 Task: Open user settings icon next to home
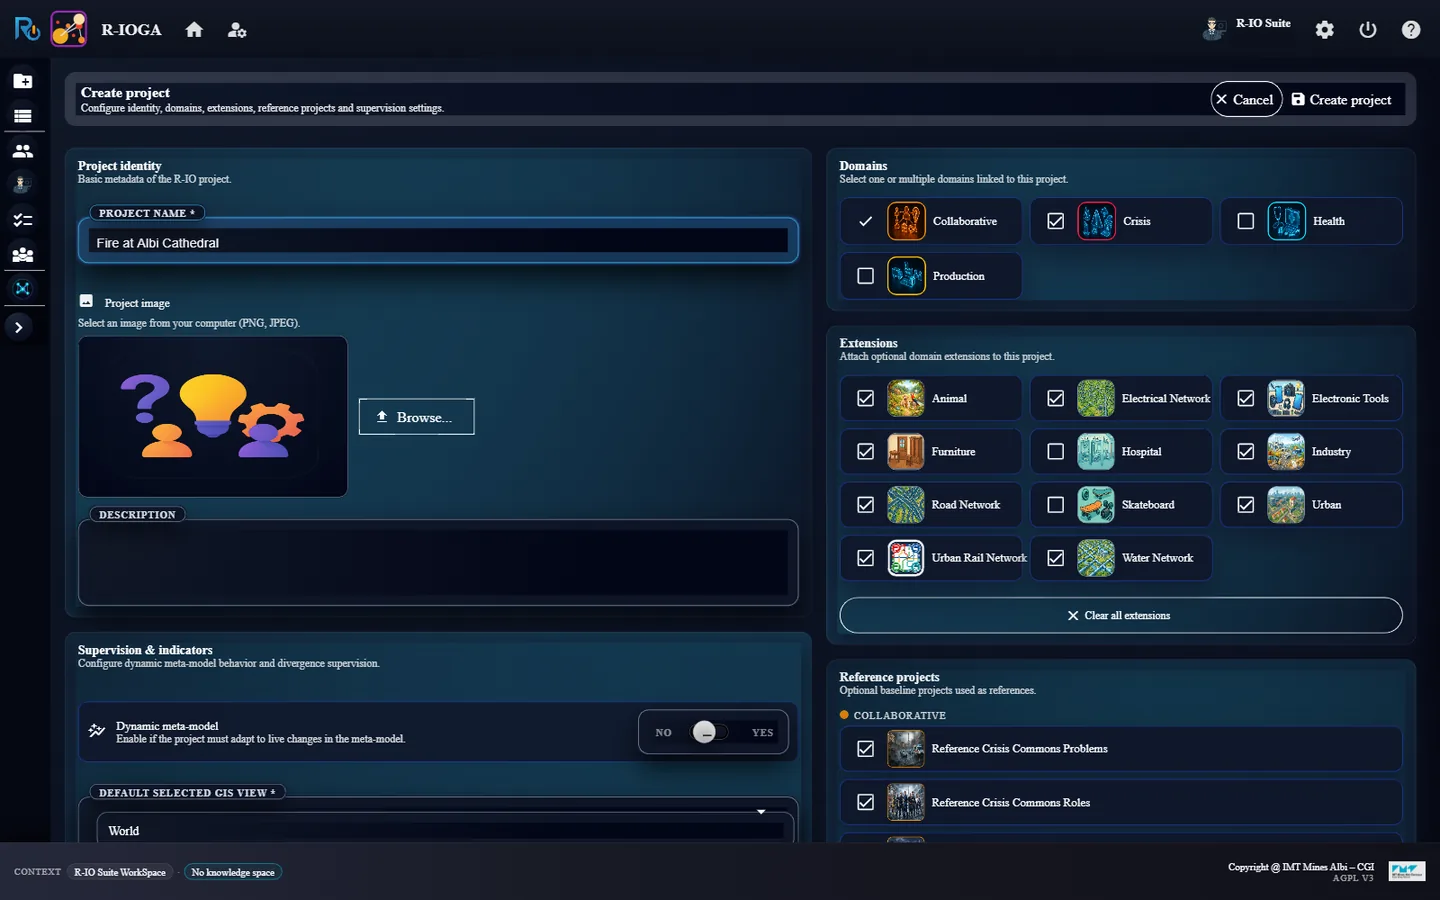tap(237, 30)
